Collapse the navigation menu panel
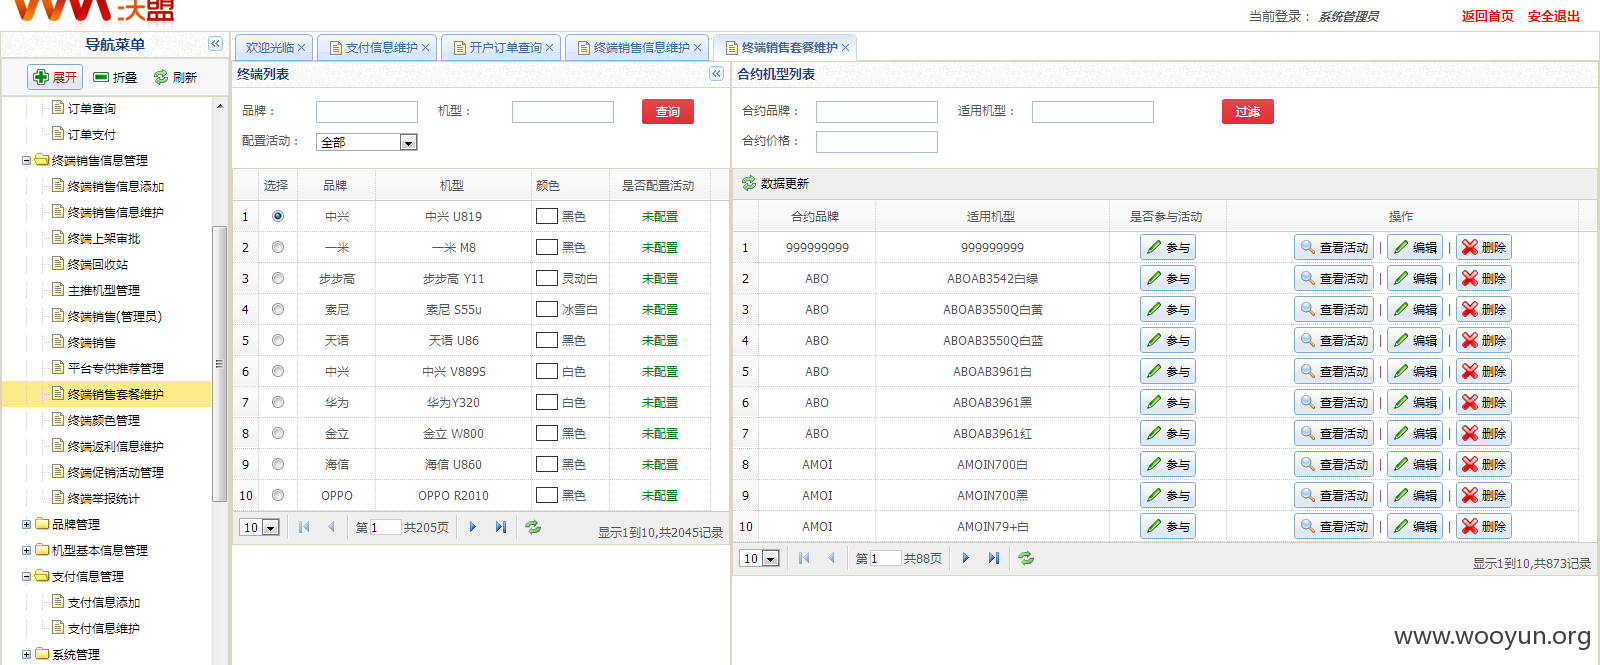Image resolution: width=1600 pixels, height=665 pixels. click(x=215, y=44)
